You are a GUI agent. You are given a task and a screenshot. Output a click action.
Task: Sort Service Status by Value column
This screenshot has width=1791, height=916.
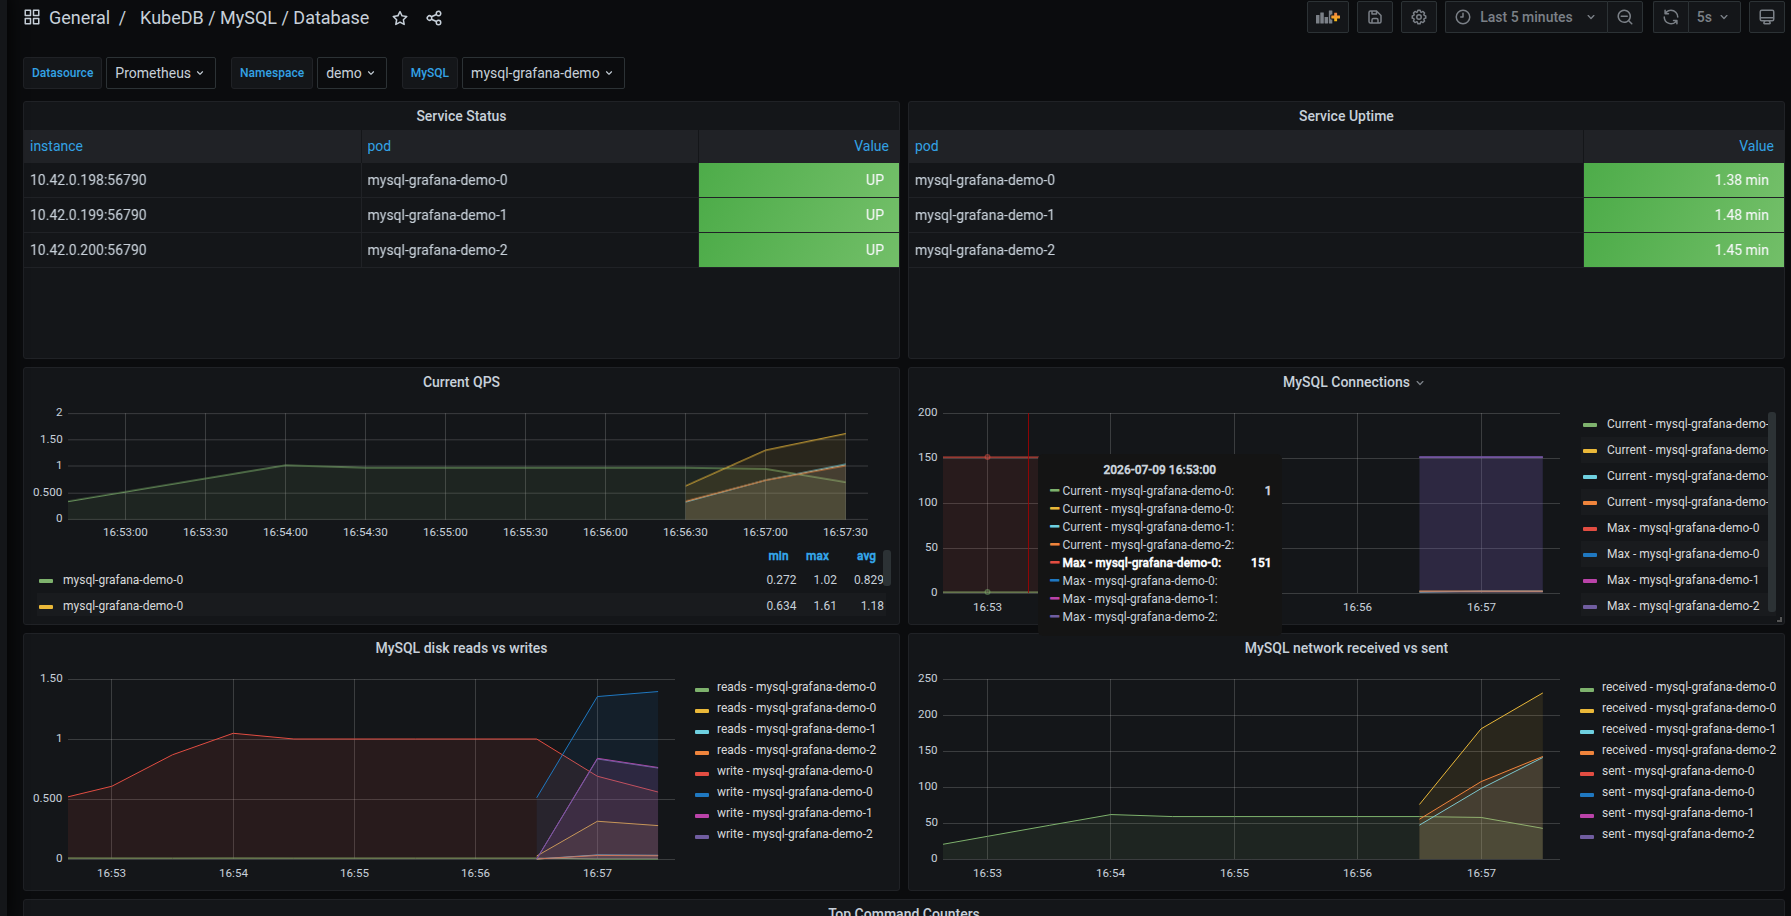coord(871,146)
